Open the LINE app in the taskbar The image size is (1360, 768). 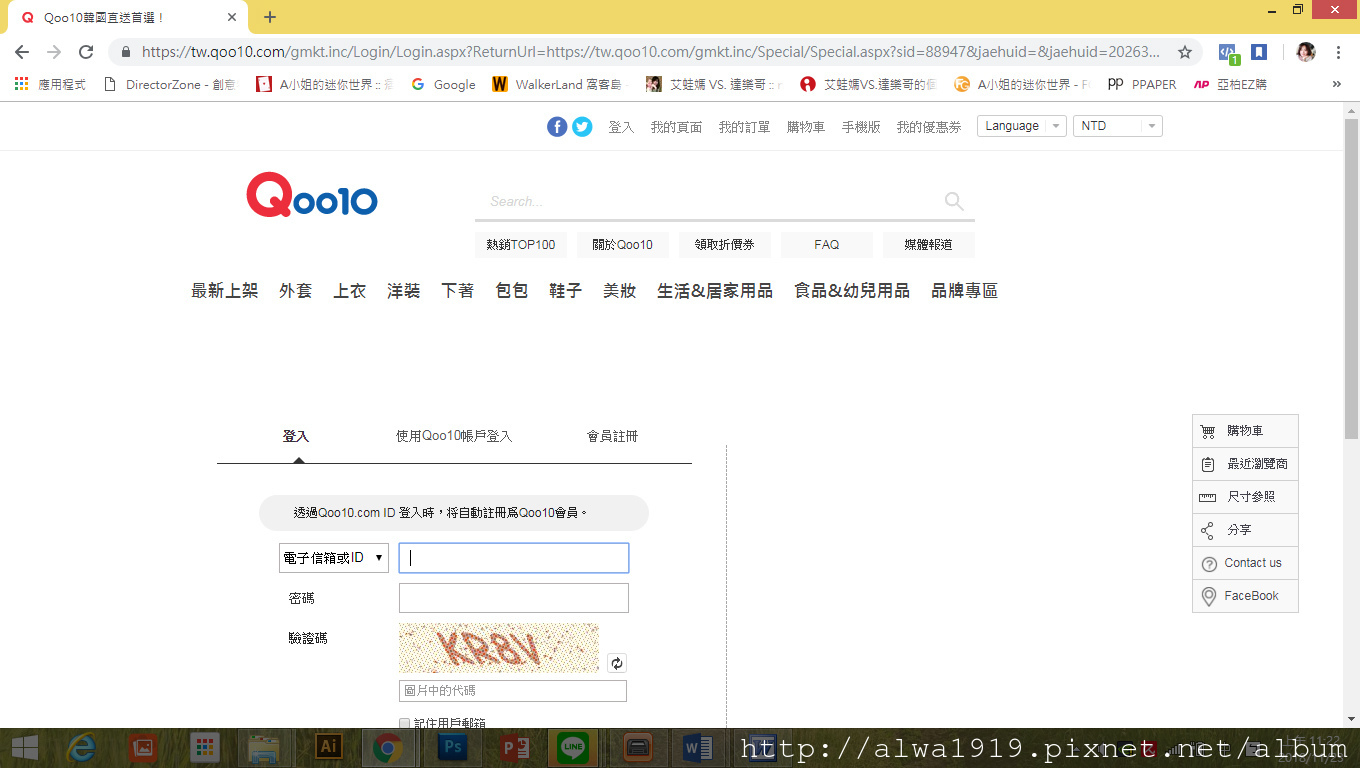(575, 747)
